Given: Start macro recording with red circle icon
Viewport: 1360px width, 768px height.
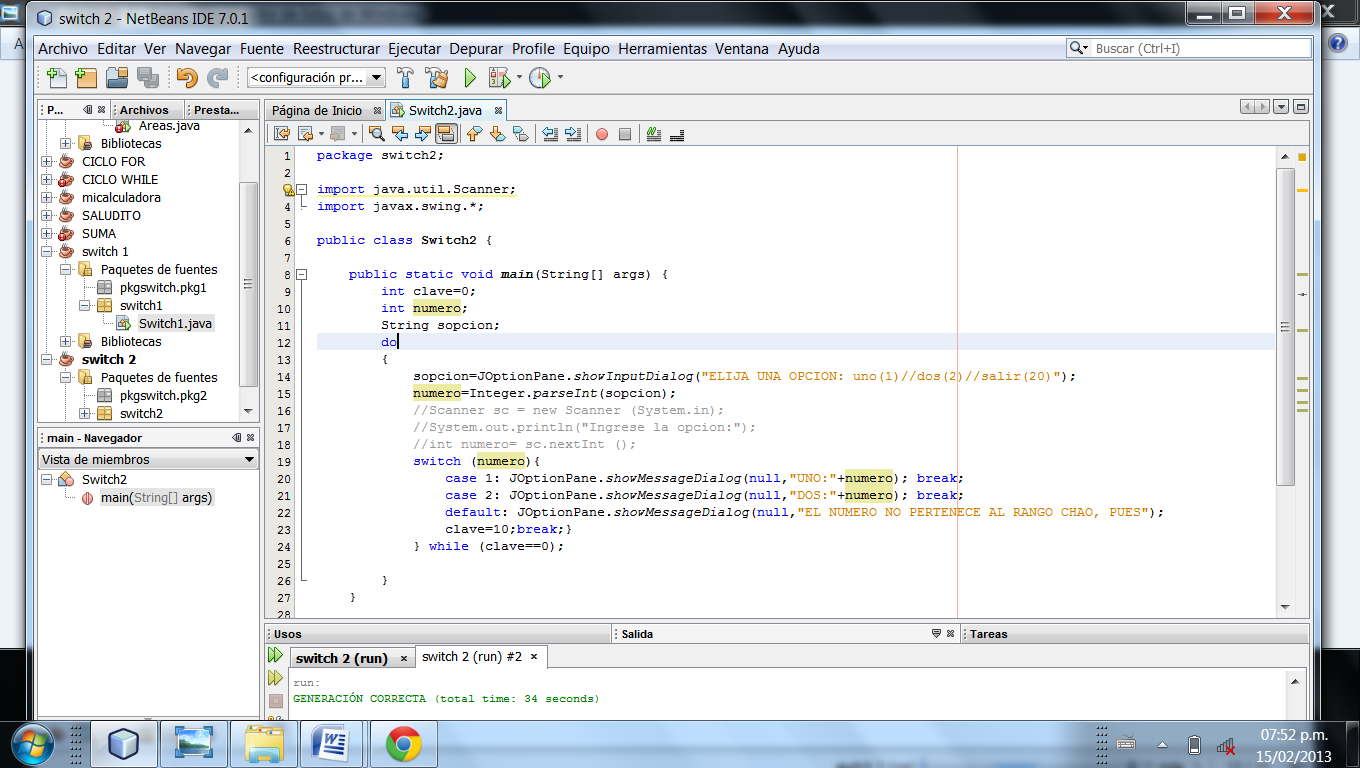Looking at the screenshot, I should click(602, 134).
